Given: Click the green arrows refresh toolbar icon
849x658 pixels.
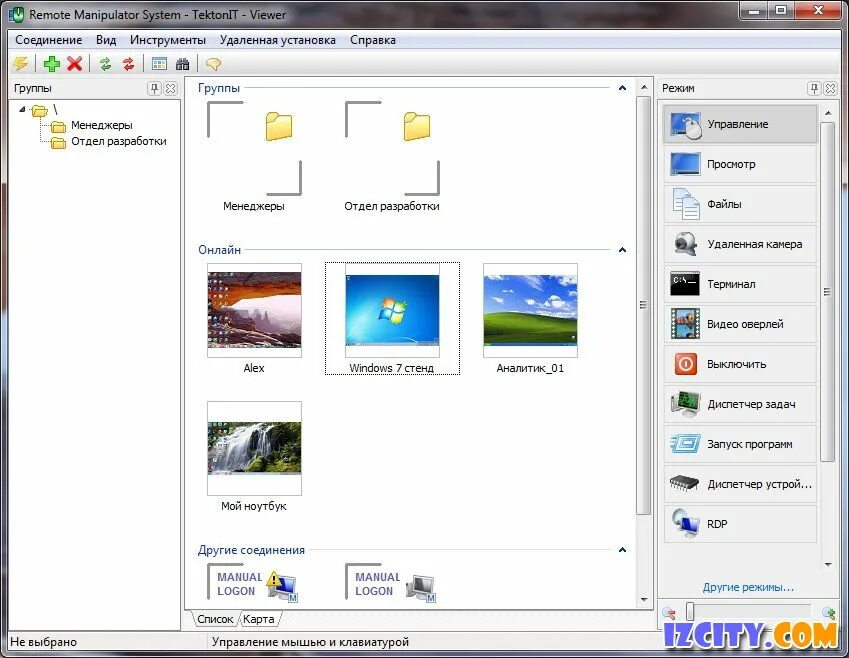Looking at the screenshot, I should [x=105, y=64].
